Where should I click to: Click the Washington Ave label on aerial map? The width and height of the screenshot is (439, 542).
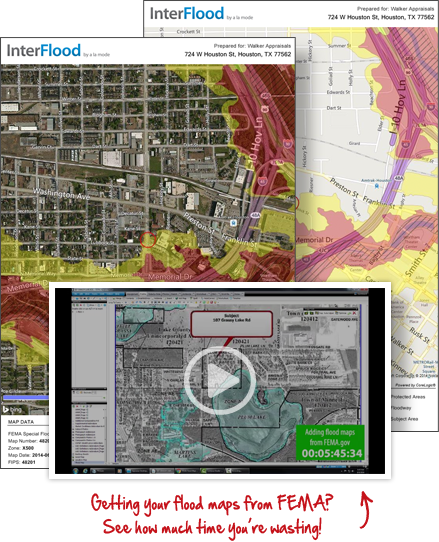coord(62,194)
